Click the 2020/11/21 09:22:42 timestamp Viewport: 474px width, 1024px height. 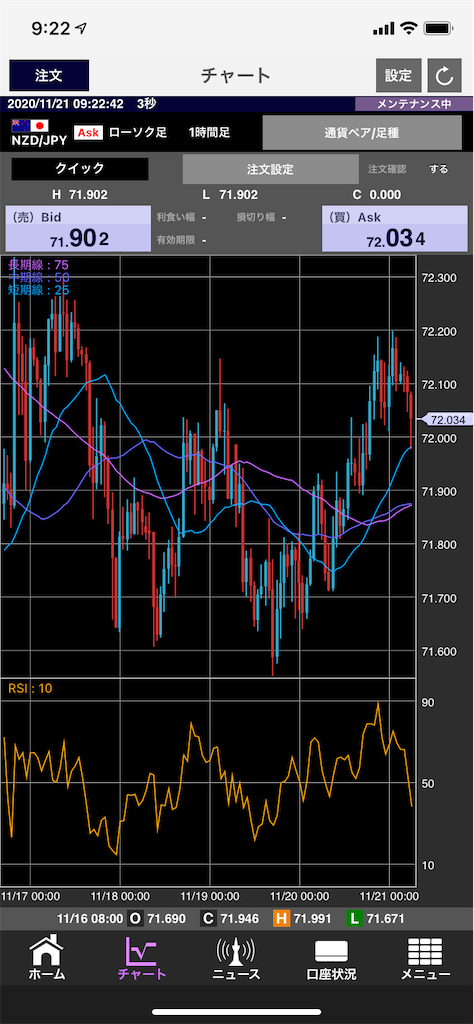click(x=65, y=104)
